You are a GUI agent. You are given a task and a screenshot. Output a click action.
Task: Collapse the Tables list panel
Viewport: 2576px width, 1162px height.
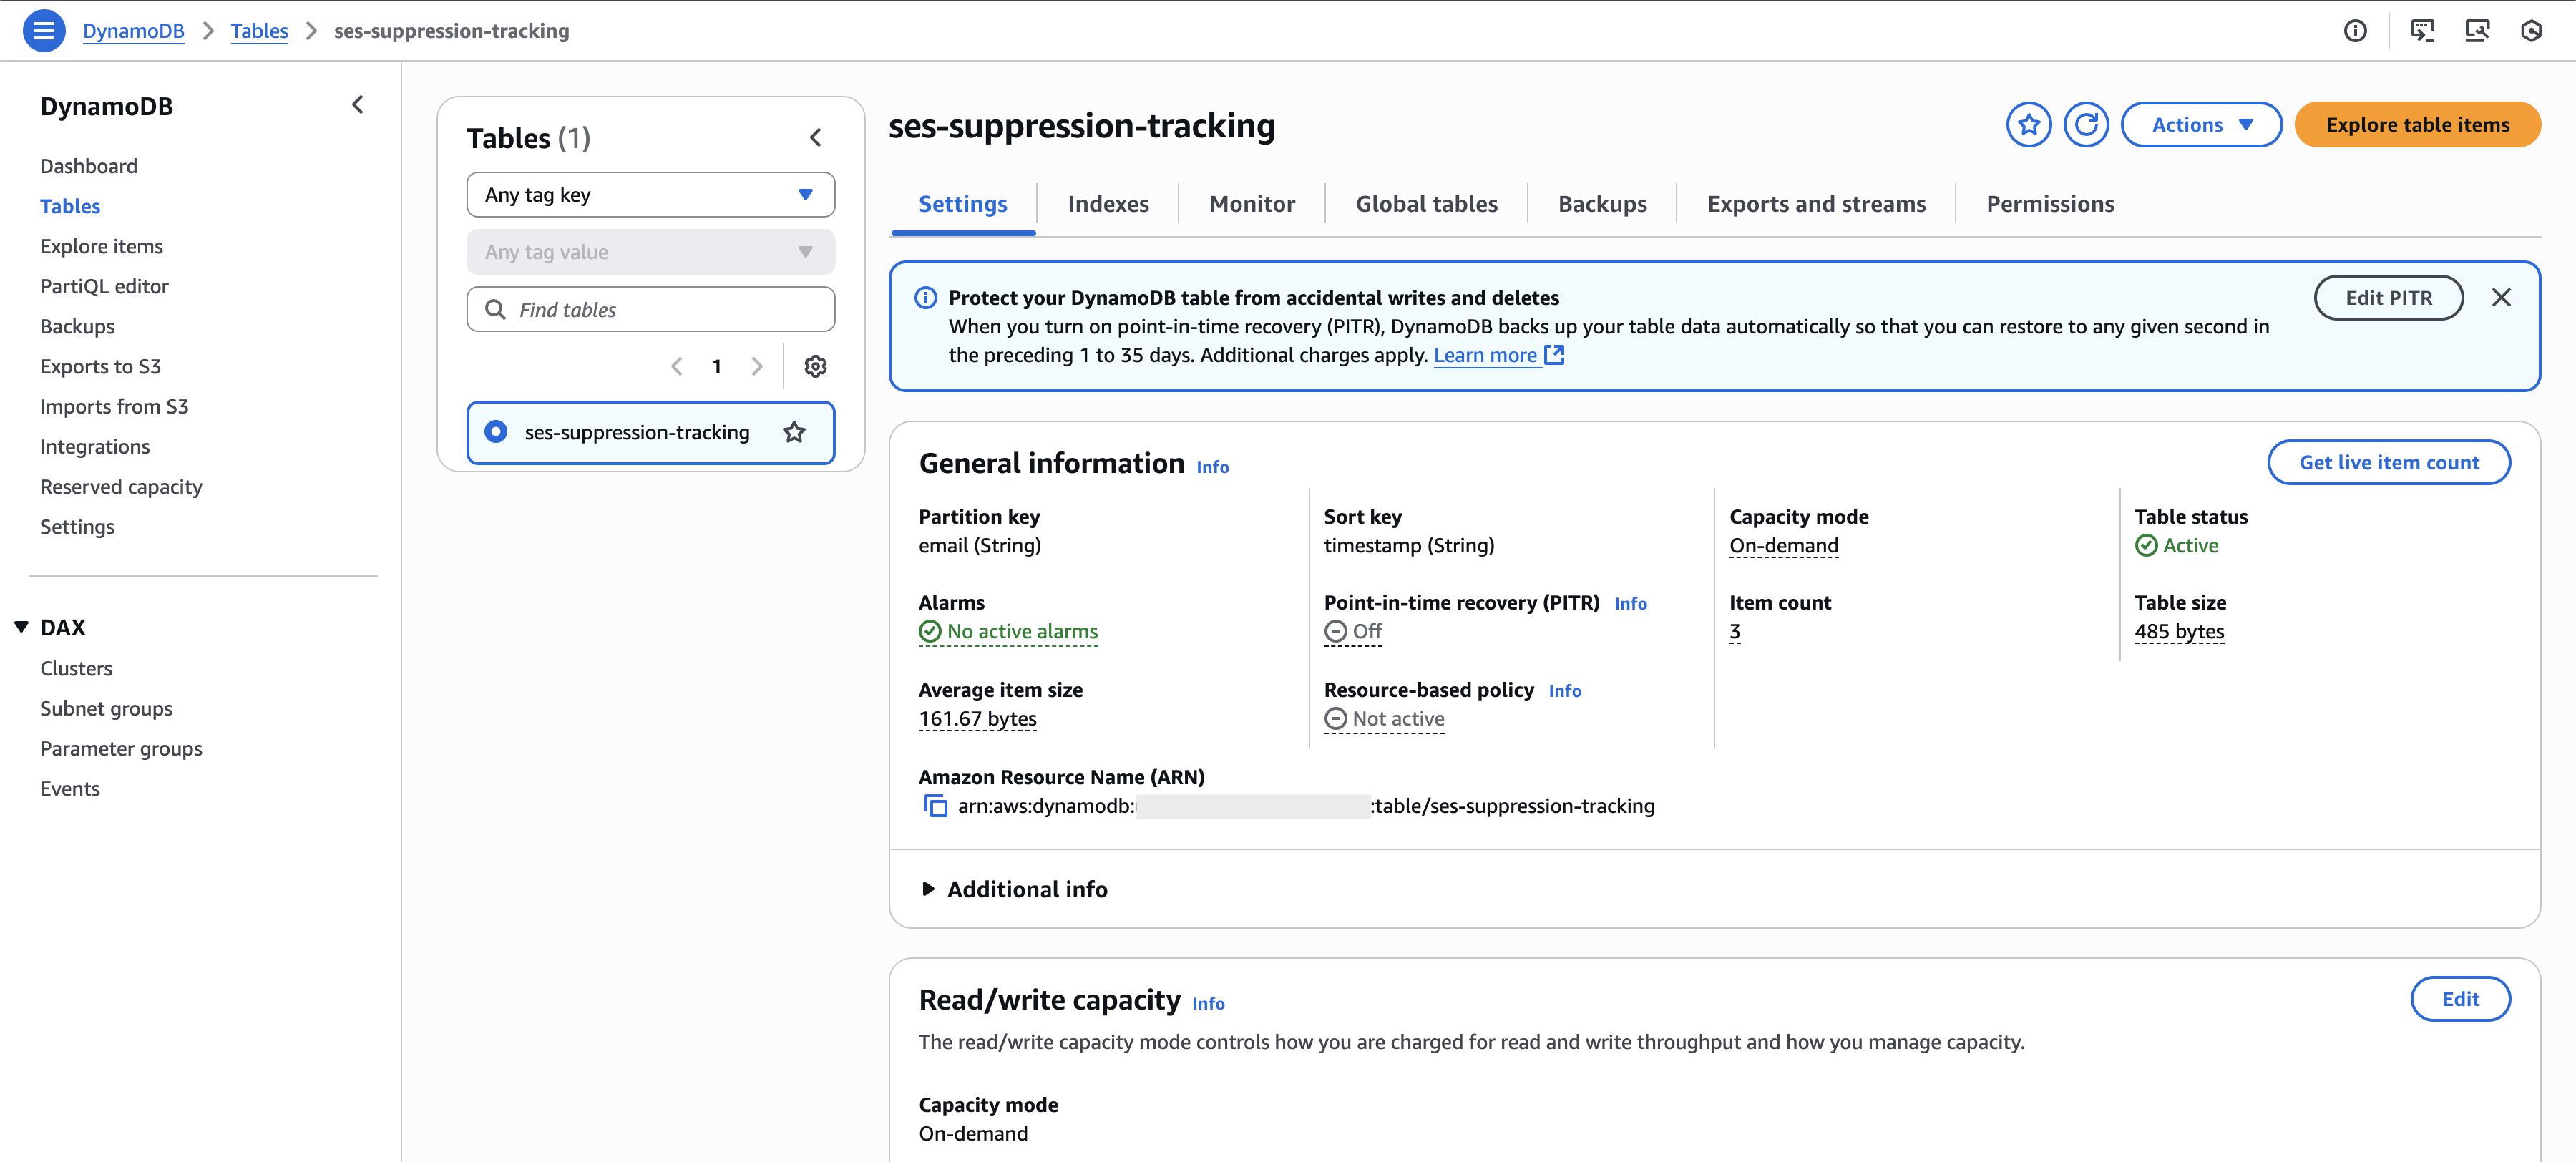(816, 138)
